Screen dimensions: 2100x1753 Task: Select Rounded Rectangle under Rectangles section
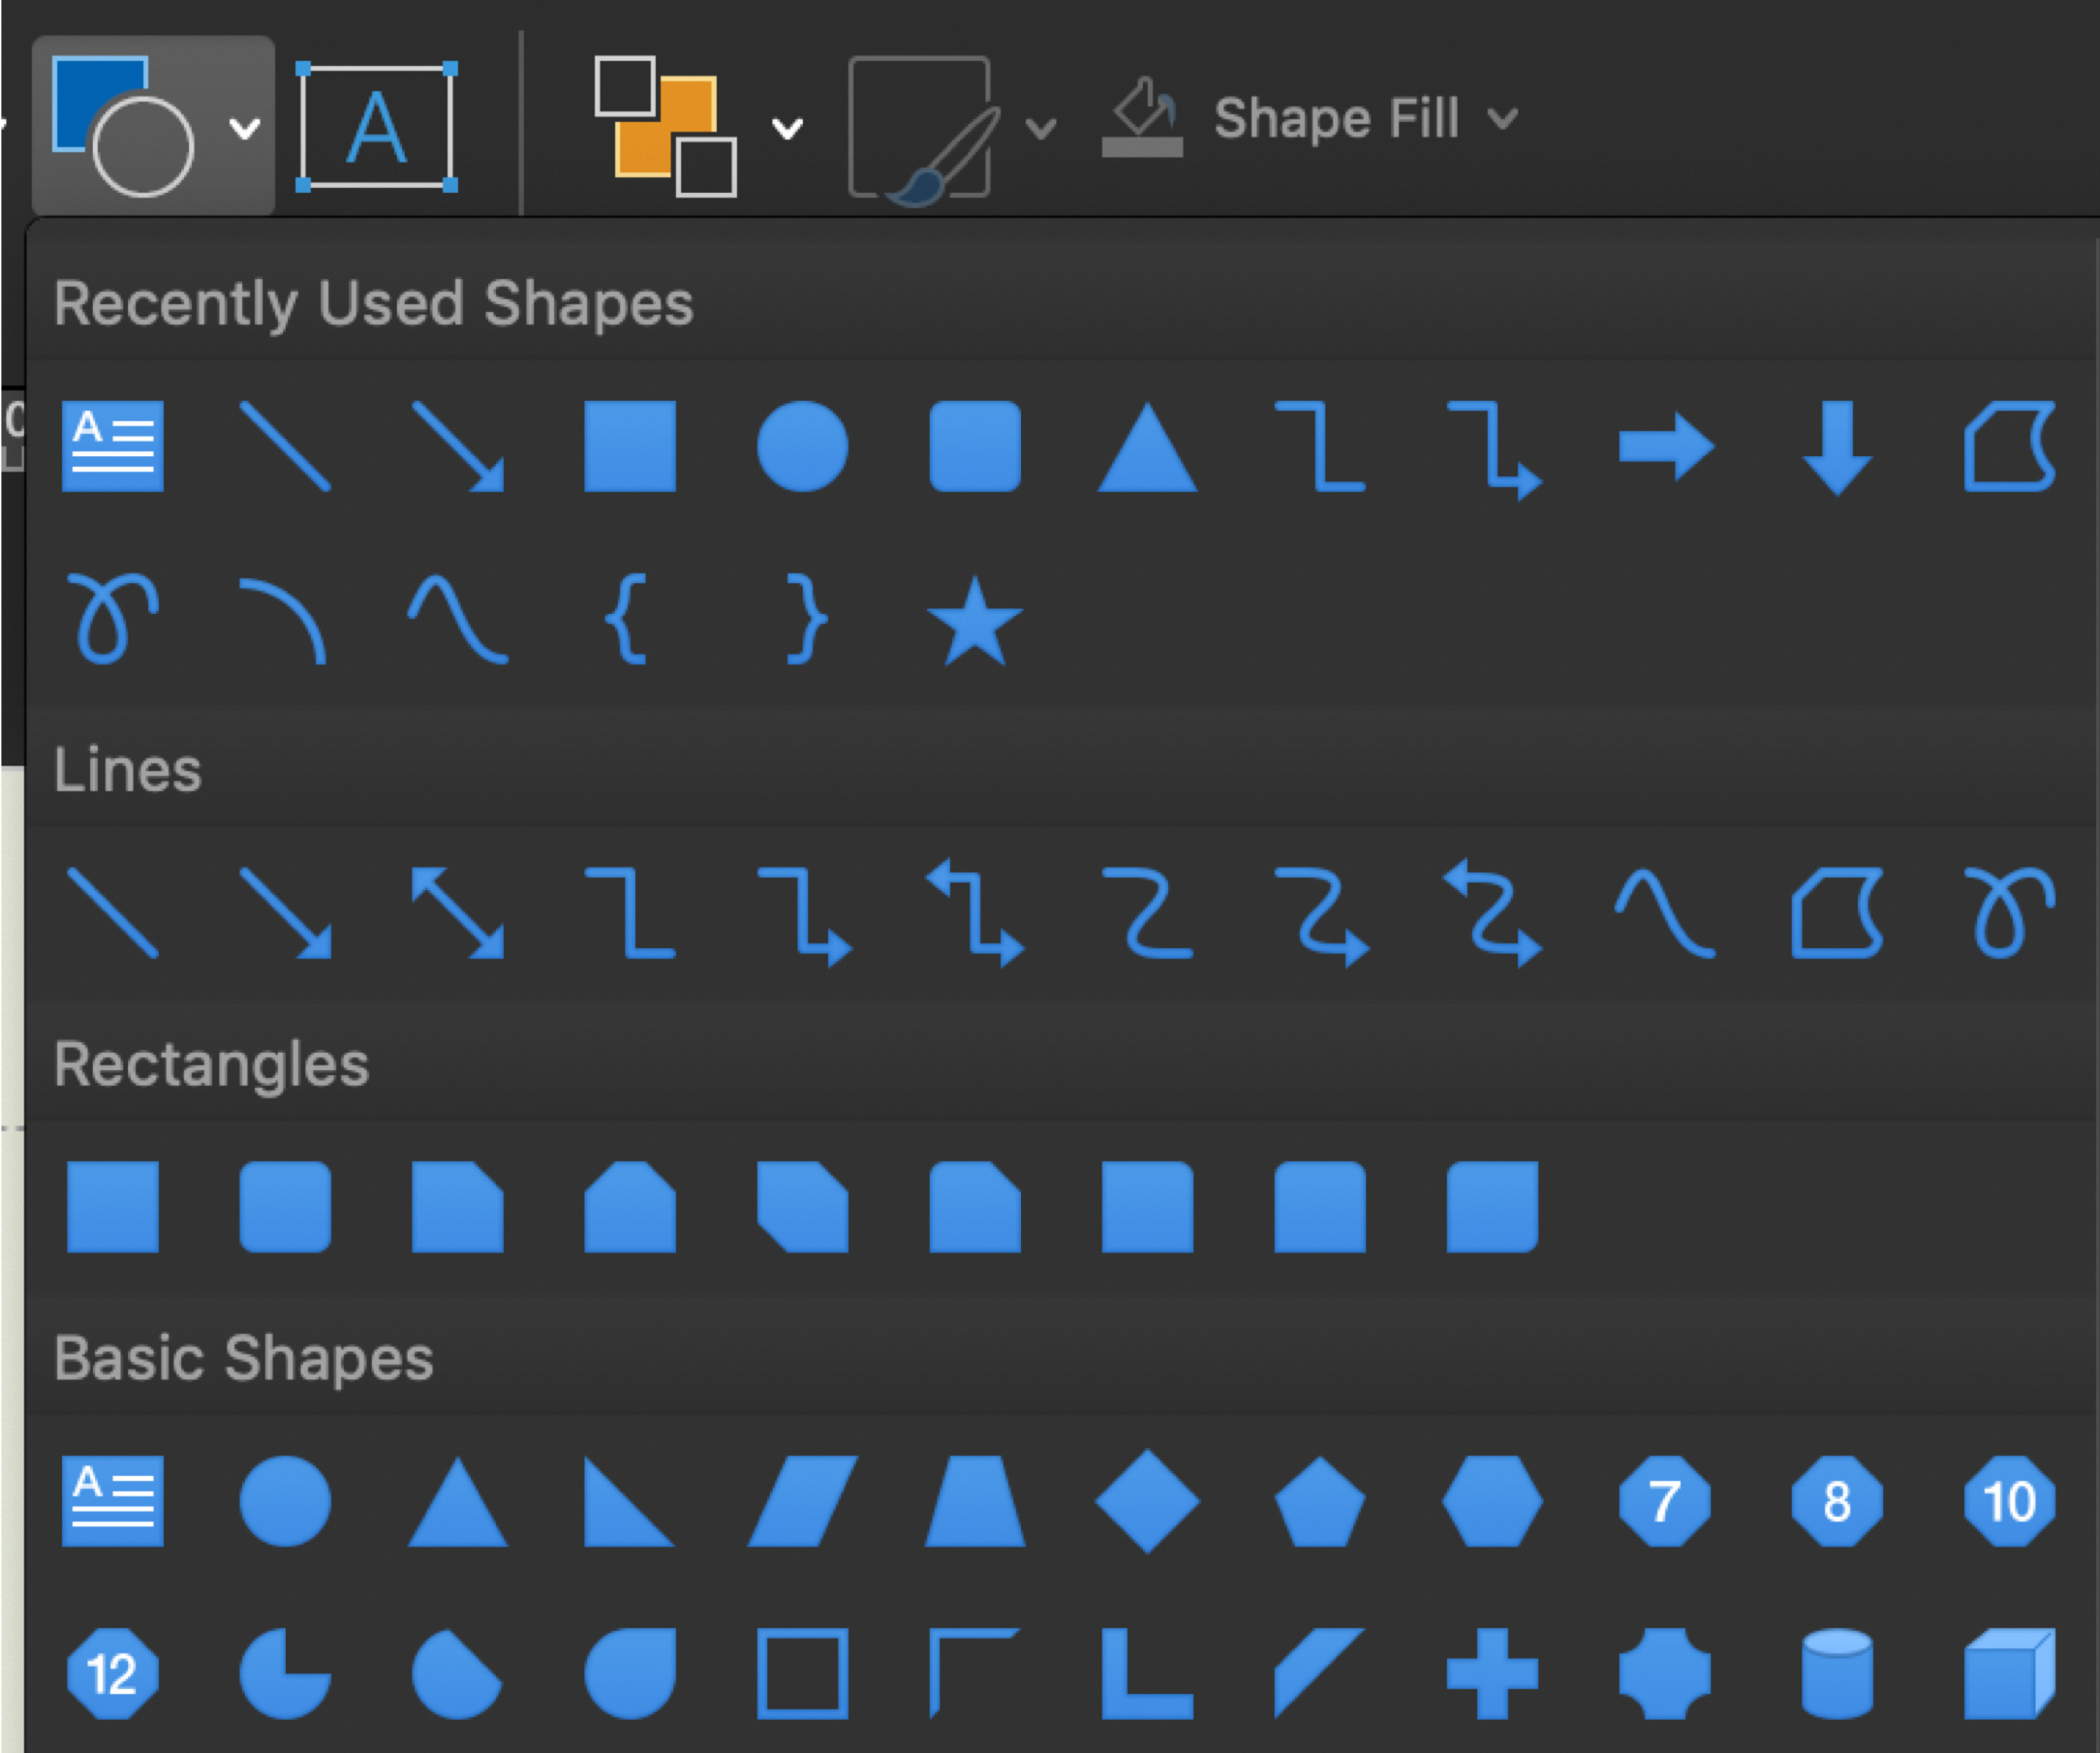point(285,1207)
